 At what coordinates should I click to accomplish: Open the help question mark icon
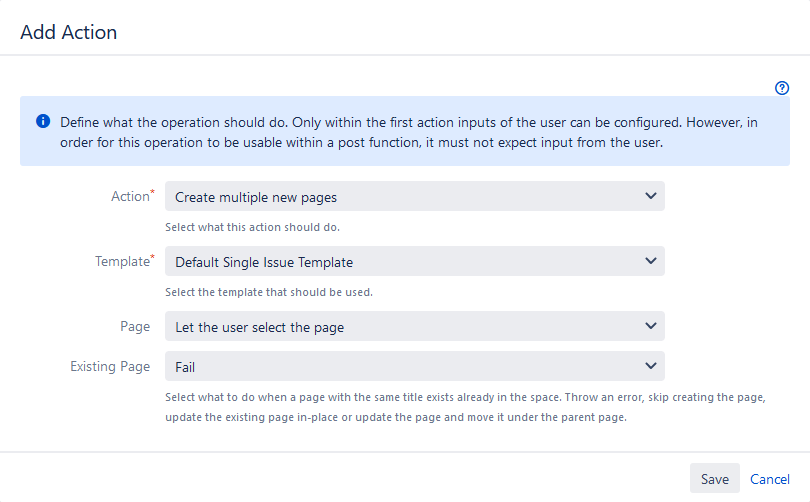(782, 88)
